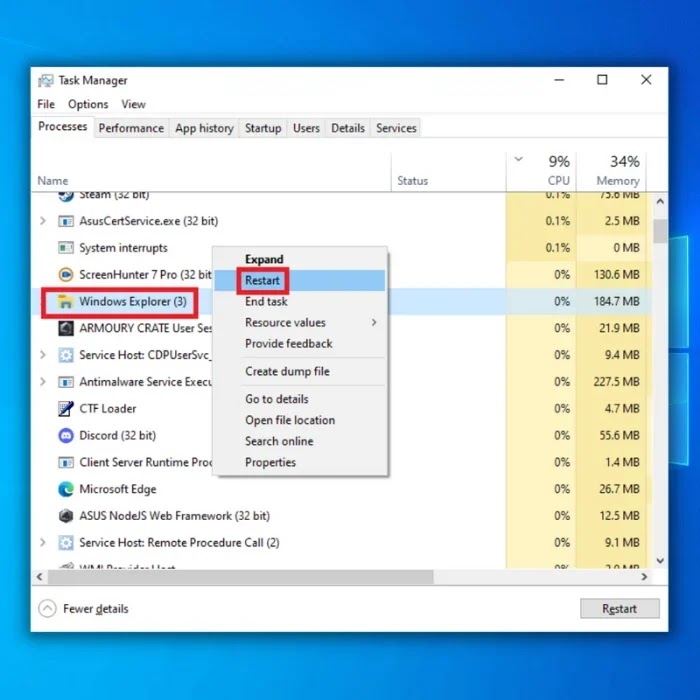Image resolution: width=700 pixels, height=700 pixels.
Task: Select the System interrupts process row
Action: tap(342, 248)
